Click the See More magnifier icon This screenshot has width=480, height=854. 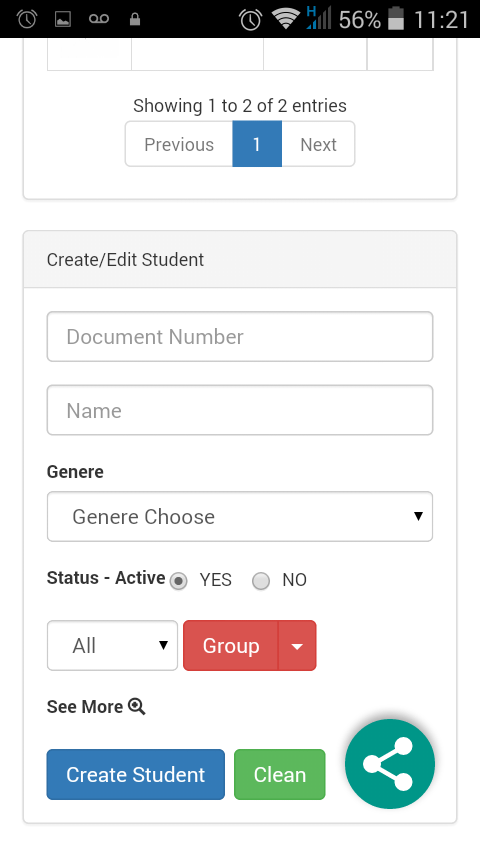(137, 706)
